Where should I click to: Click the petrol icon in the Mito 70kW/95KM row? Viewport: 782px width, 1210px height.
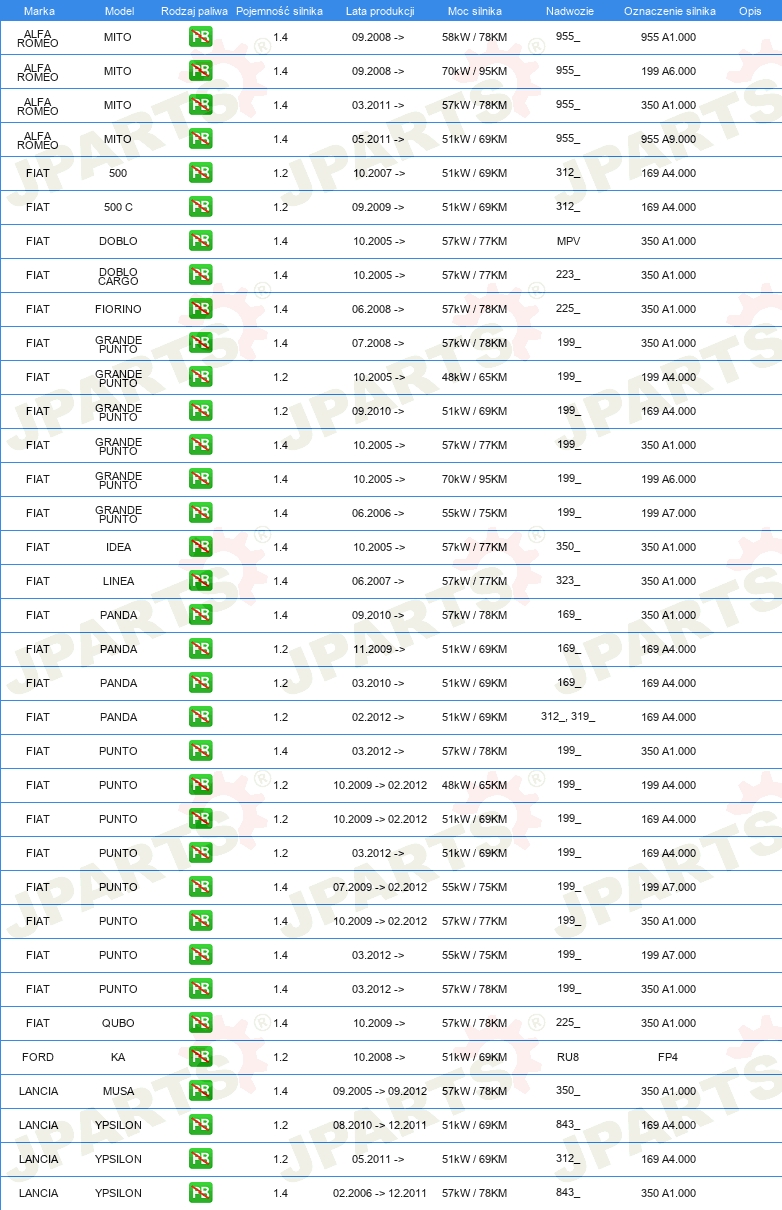(x=200, y=71)
